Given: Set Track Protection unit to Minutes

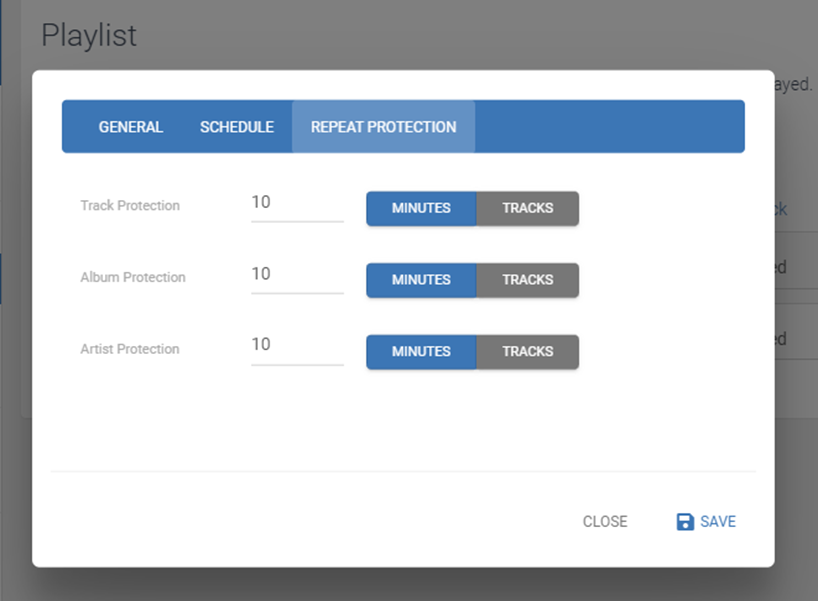Looking at the screenshot, I should click(421, 209).
